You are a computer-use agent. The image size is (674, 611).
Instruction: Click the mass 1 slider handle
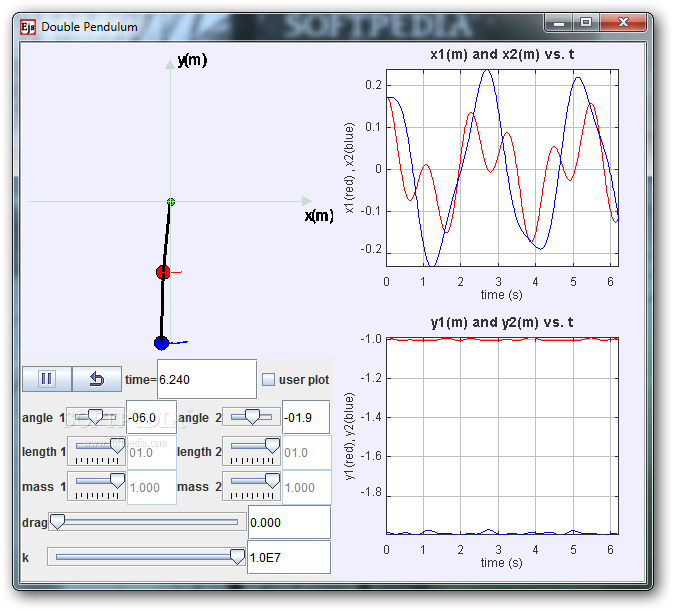click(117, 481)
